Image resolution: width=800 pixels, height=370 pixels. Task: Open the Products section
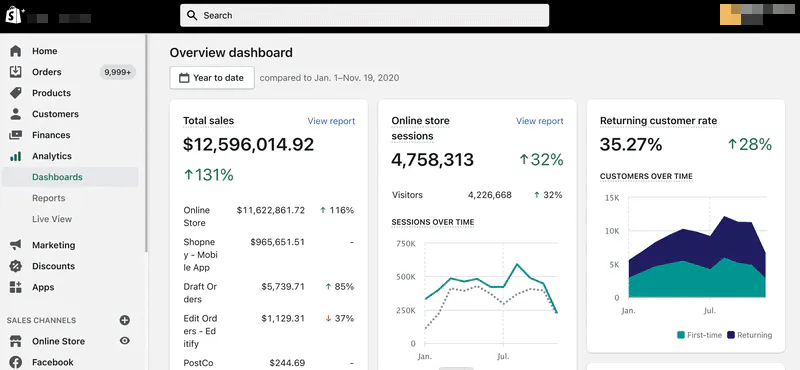(52, 93)
